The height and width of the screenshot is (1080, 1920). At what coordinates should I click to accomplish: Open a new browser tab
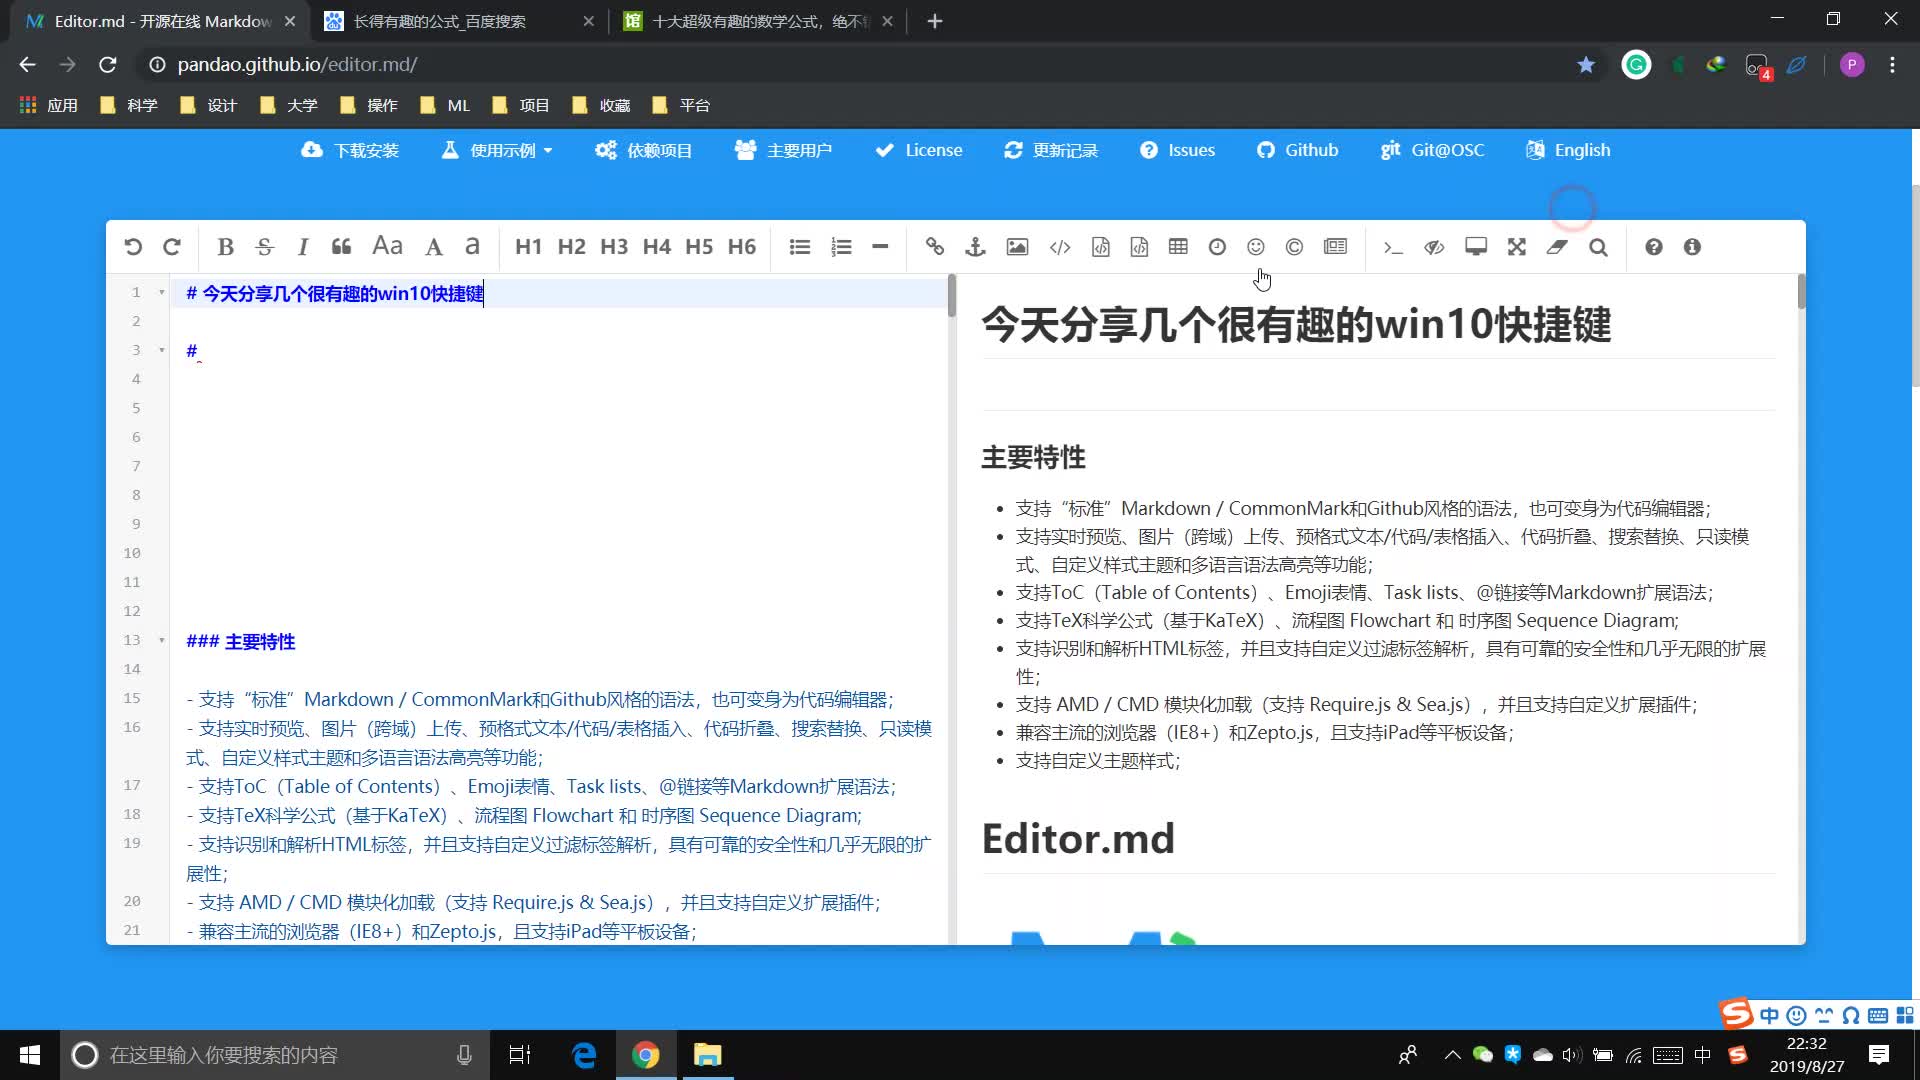click(934, 21)
